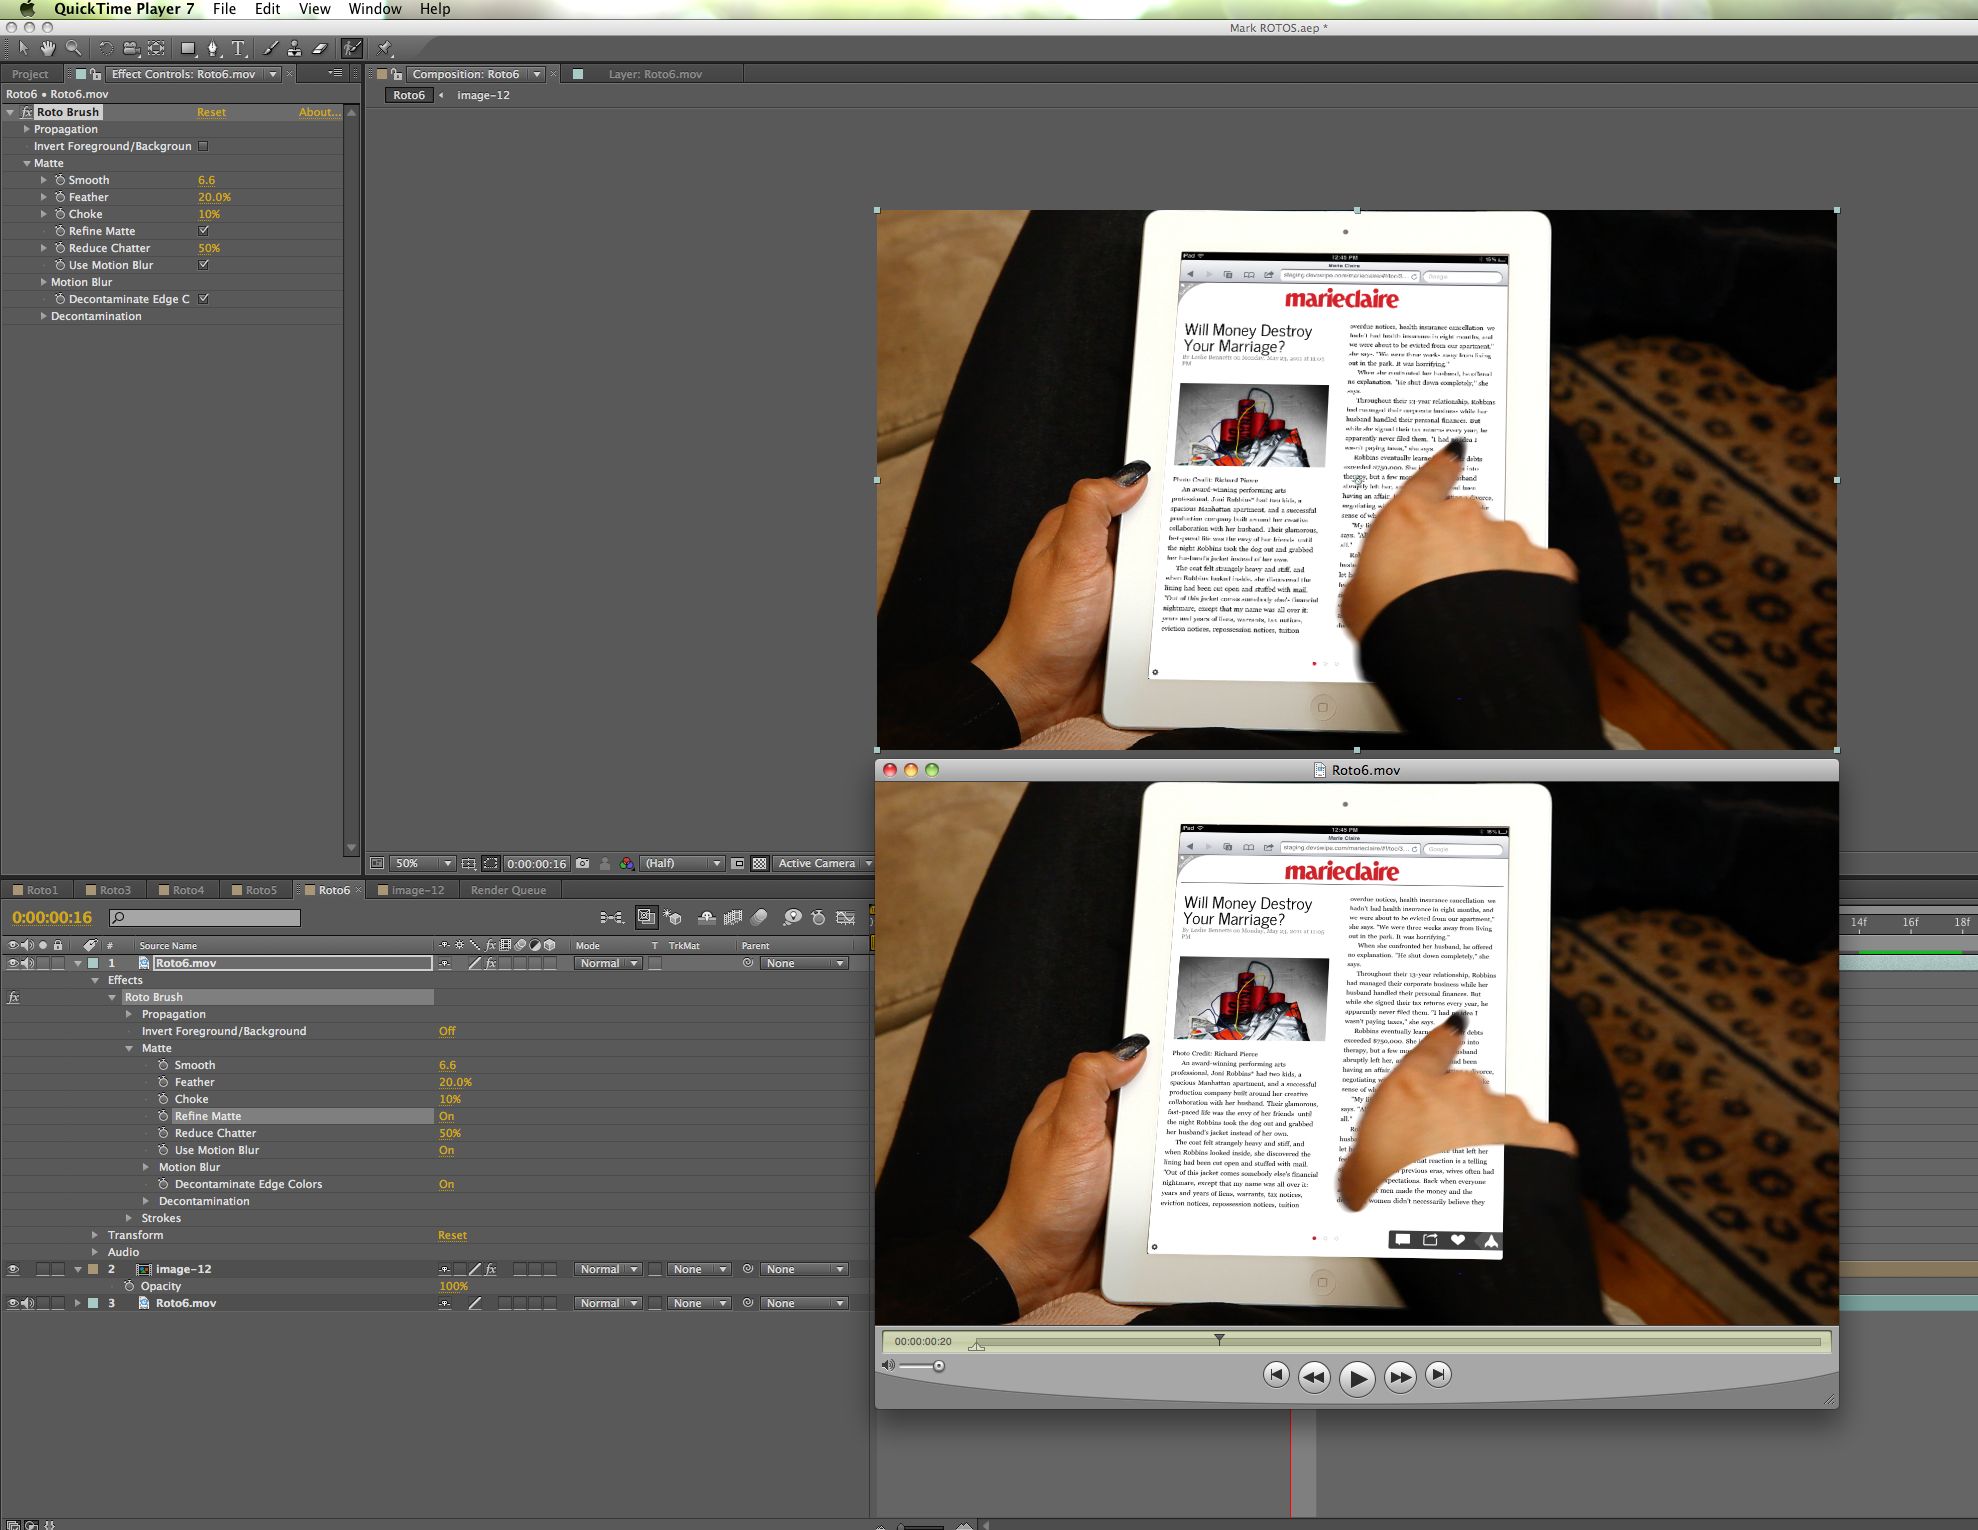This screenshot has height=1530, width=1978.
Task: Click the Smooth value 6.6
Action: [206, 180]
